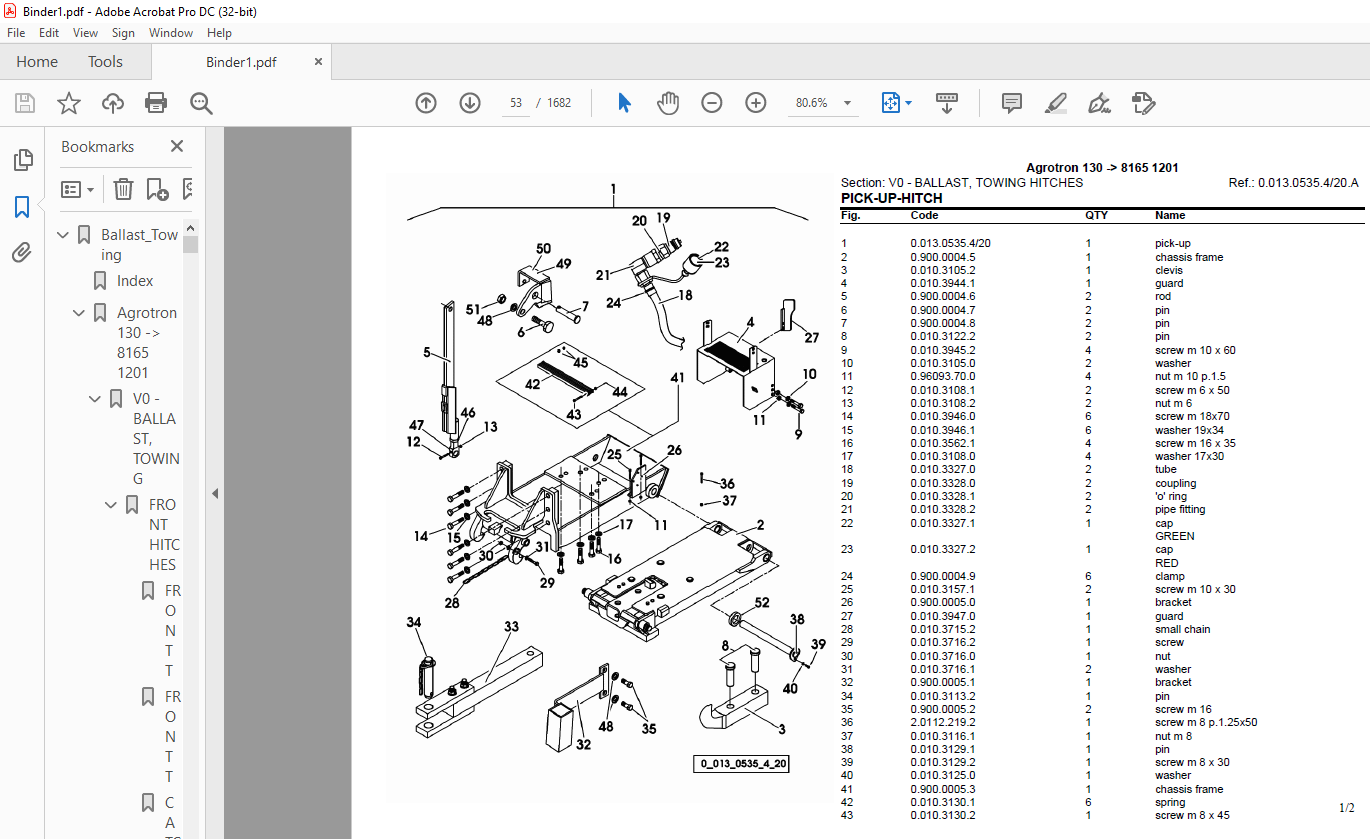Image resolution: width=1370 pixels, height=839 pixels.
Task: Zoom out with the minus icon
Action: tap(712, 103)
